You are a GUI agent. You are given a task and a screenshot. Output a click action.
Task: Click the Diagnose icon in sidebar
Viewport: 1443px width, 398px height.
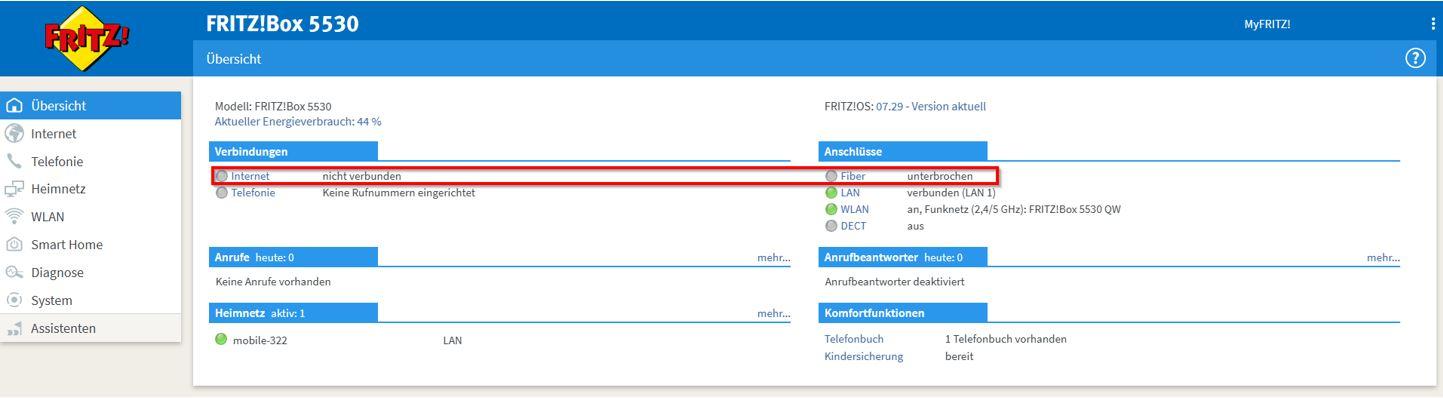(15, 272)
